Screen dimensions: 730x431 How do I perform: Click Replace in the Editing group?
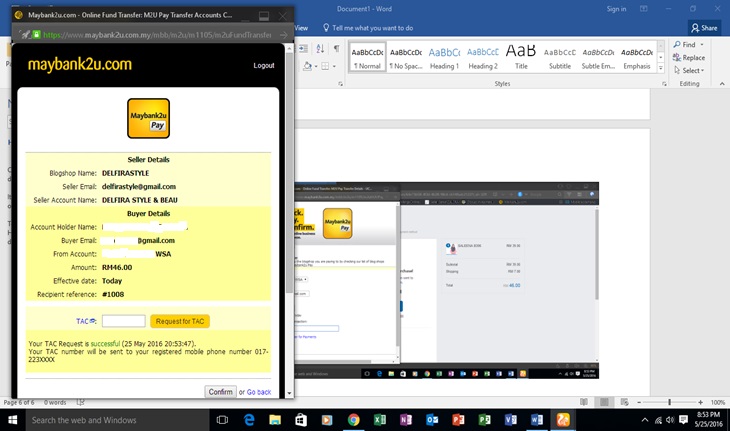click(x=689, y=58)
